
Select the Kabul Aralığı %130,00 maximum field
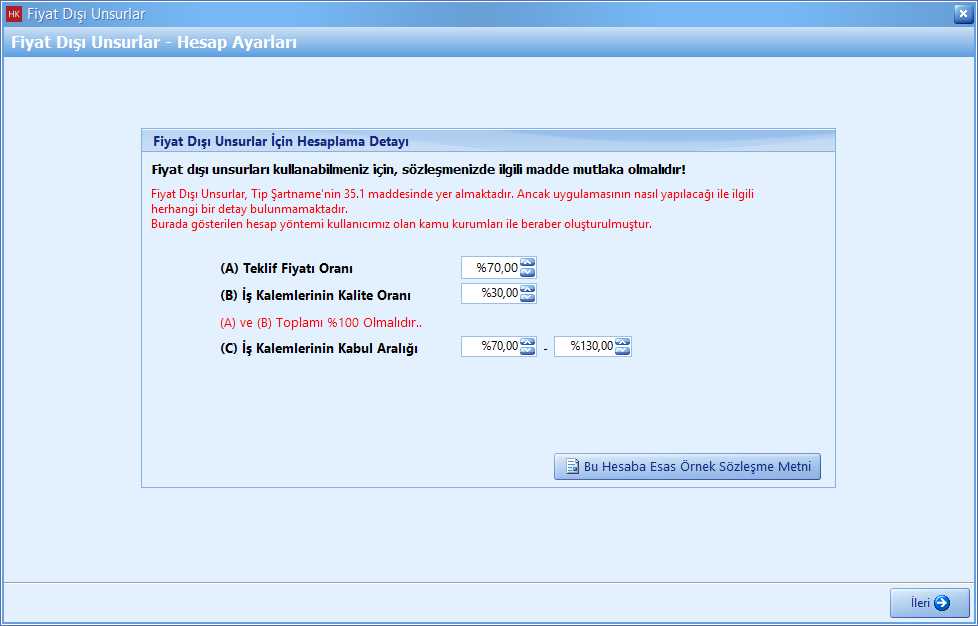(x=584, y=347)
